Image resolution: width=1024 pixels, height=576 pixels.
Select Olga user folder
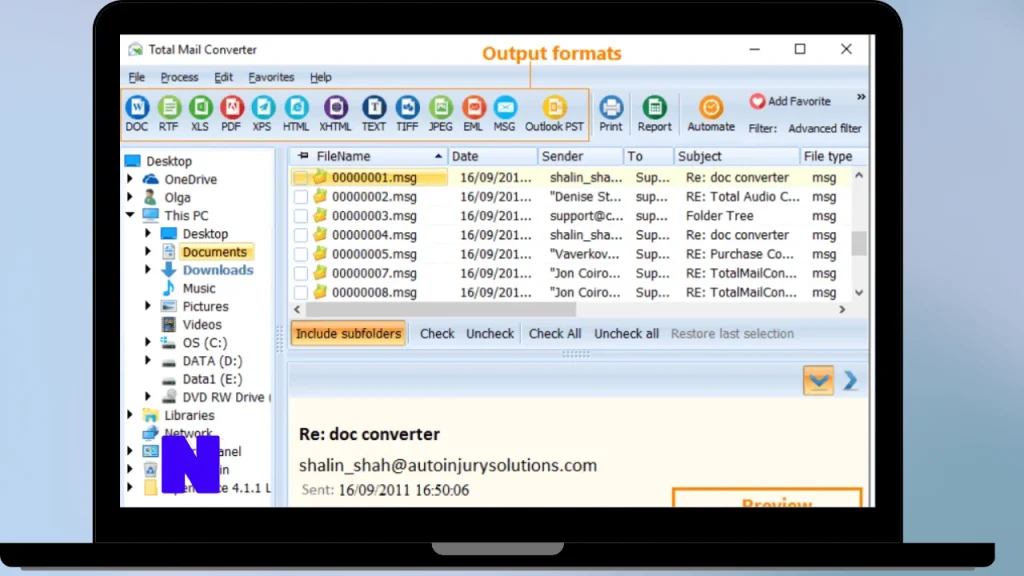point(177,197)
